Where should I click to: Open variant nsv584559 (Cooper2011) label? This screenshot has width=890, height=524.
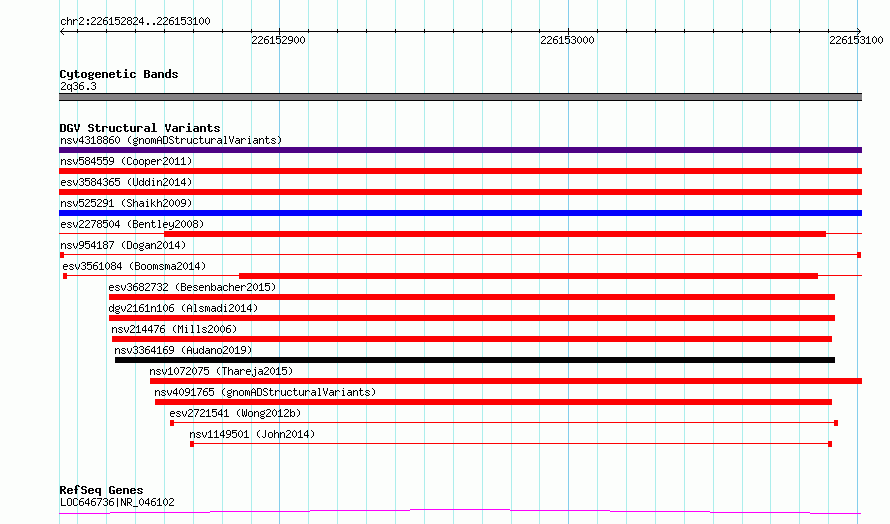coord(126,161)
